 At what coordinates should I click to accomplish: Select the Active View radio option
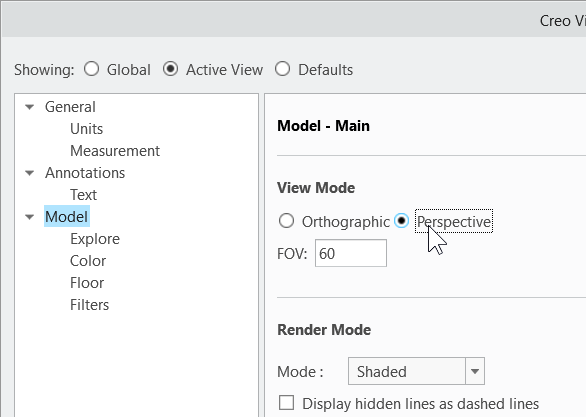[x=170, y=69]
